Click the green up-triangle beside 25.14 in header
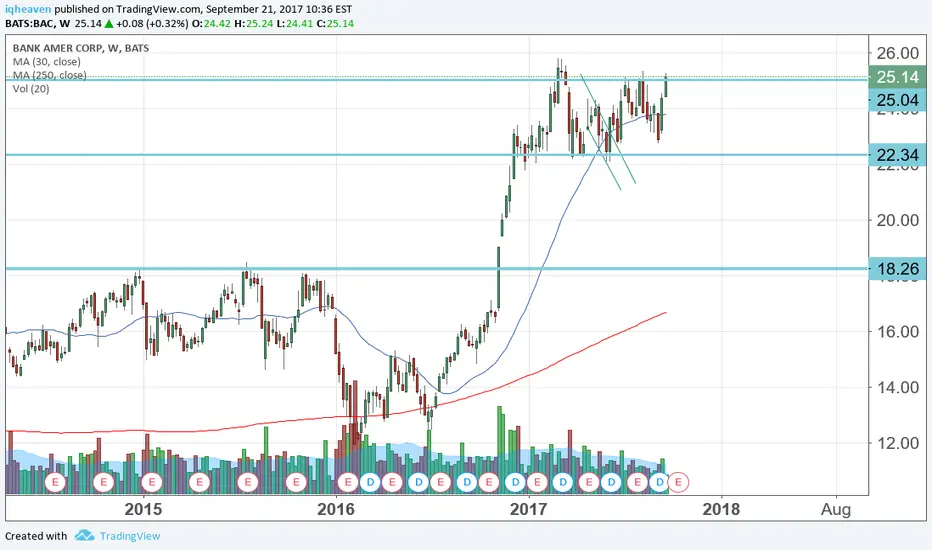 [109, 24]
